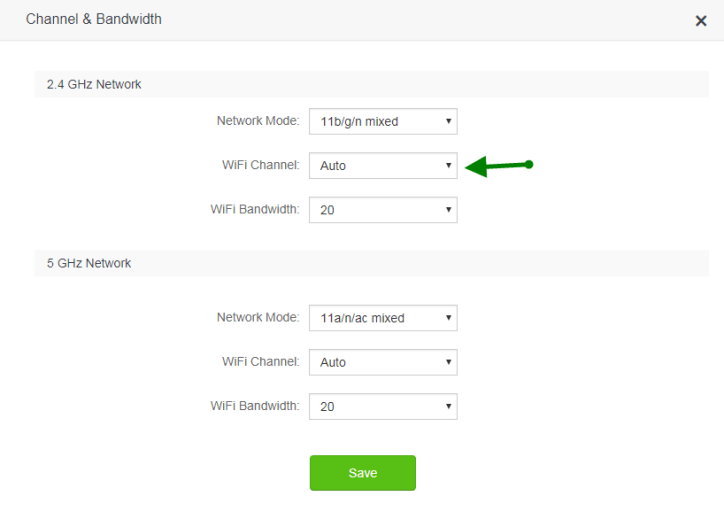Click the green arrow pointing at WiFi Channel
The height and width of the screenshot is (519, 724).
(x=499, y=166)
